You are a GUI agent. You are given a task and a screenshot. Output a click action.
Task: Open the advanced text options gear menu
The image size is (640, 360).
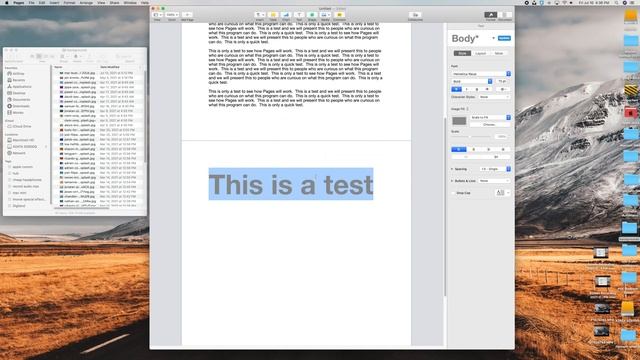pyautogui.click(x=503, y=89)
